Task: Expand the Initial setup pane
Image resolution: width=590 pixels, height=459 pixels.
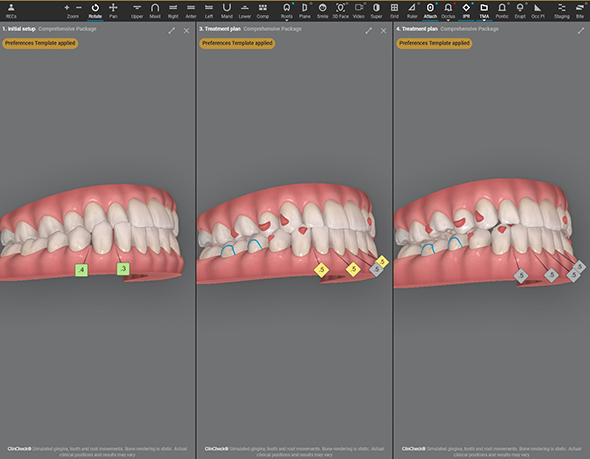Action: pos(172,31)
